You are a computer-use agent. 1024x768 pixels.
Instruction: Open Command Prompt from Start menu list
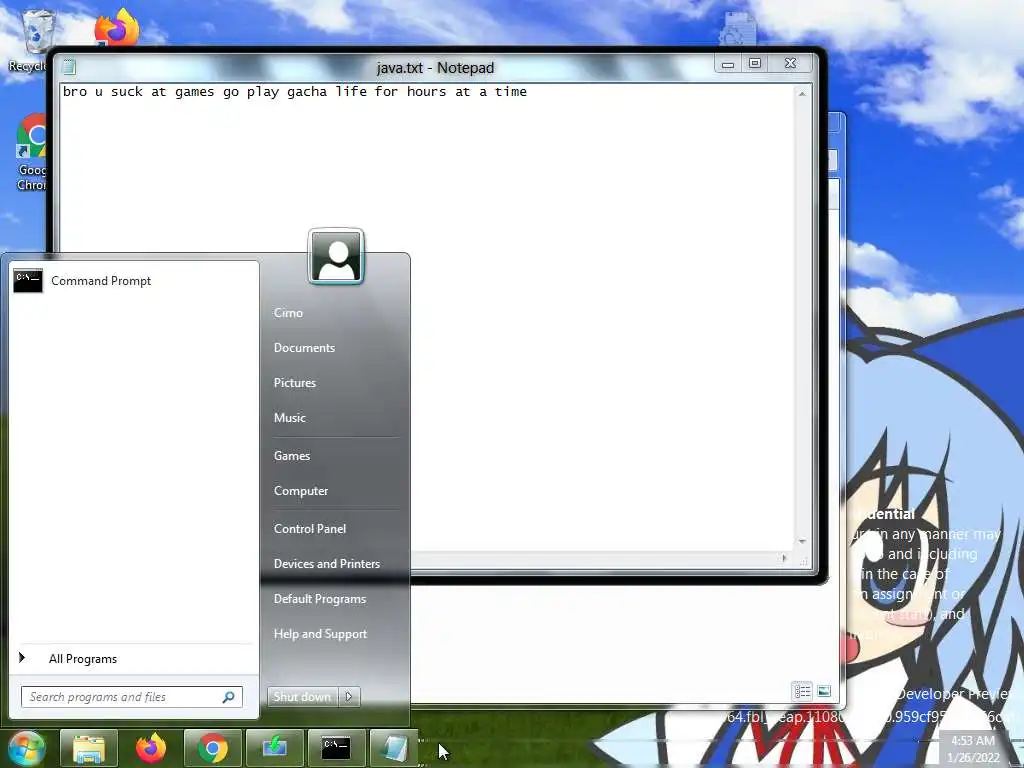[134, 281]
